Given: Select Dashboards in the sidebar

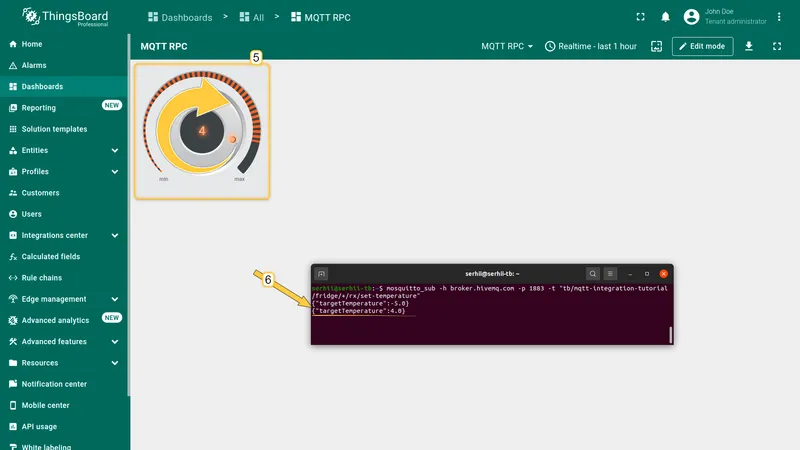Looking at the screenshot, I should (x=64, y=87).
